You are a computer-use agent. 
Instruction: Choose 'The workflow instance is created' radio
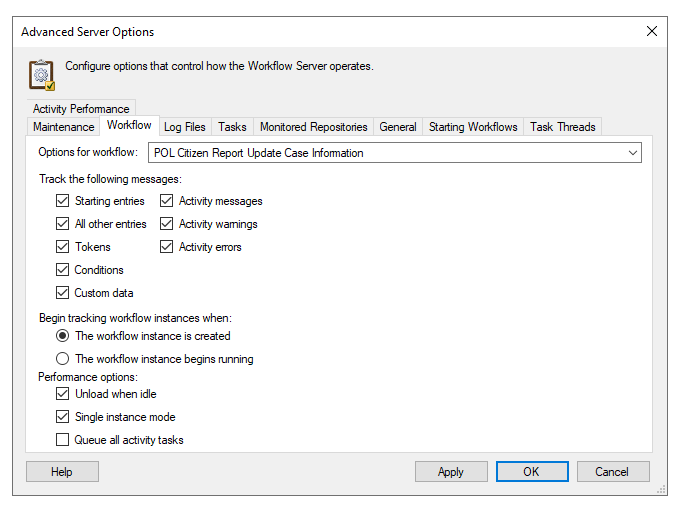point(63,336)
